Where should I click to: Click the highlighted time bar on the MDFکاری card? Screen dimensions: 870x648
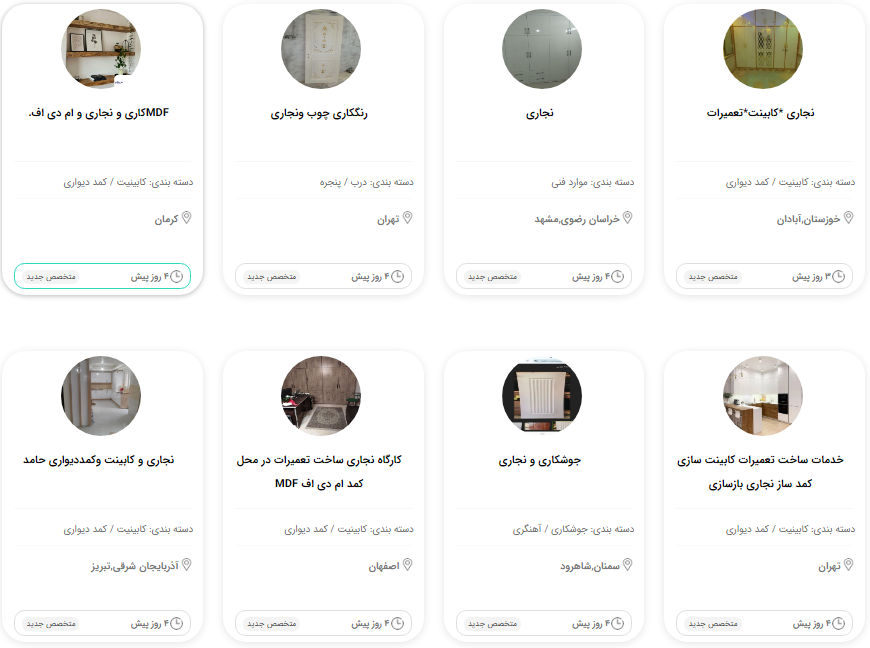click(x=102, y=276)
